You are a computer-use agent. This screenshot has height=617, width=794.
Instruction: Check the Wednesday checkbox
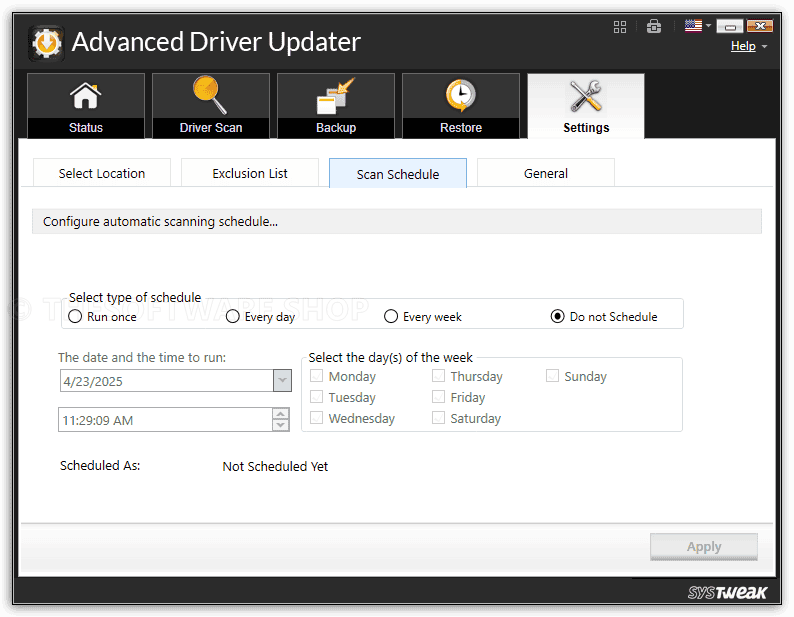tap(316, 418)
